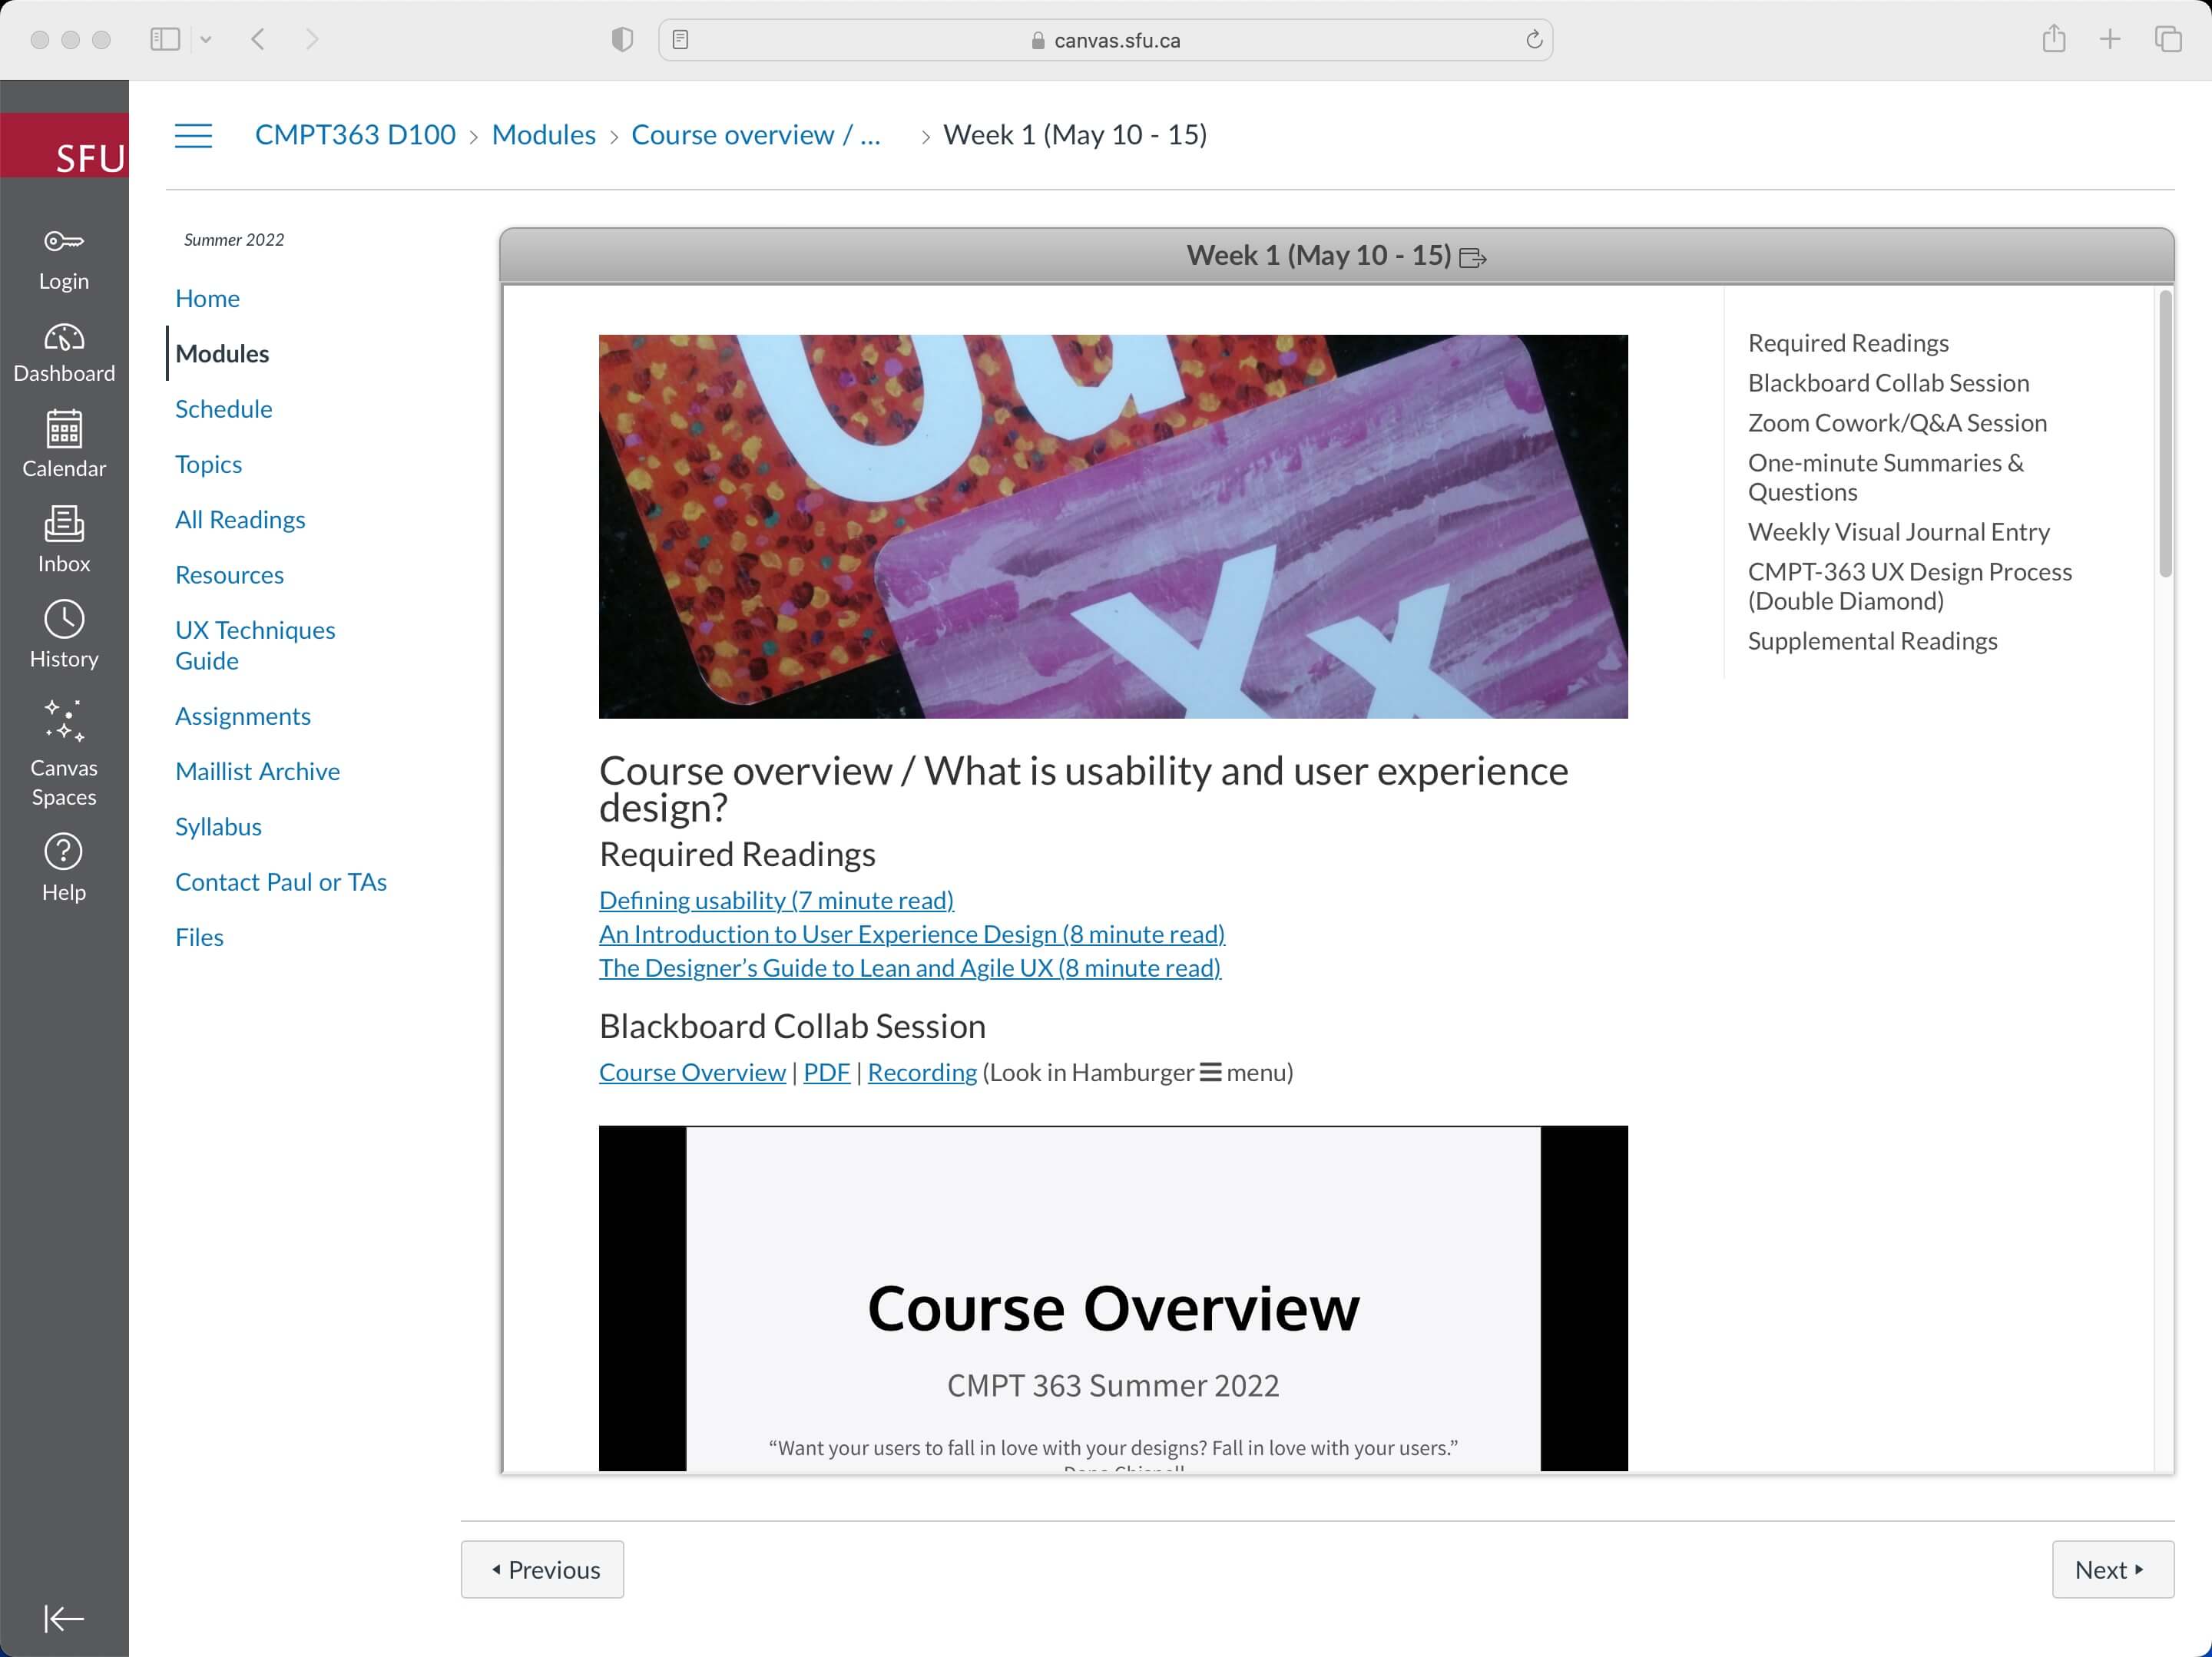
Task: Toggle the course navigation hamburger menu
Action: click(193, 135)
